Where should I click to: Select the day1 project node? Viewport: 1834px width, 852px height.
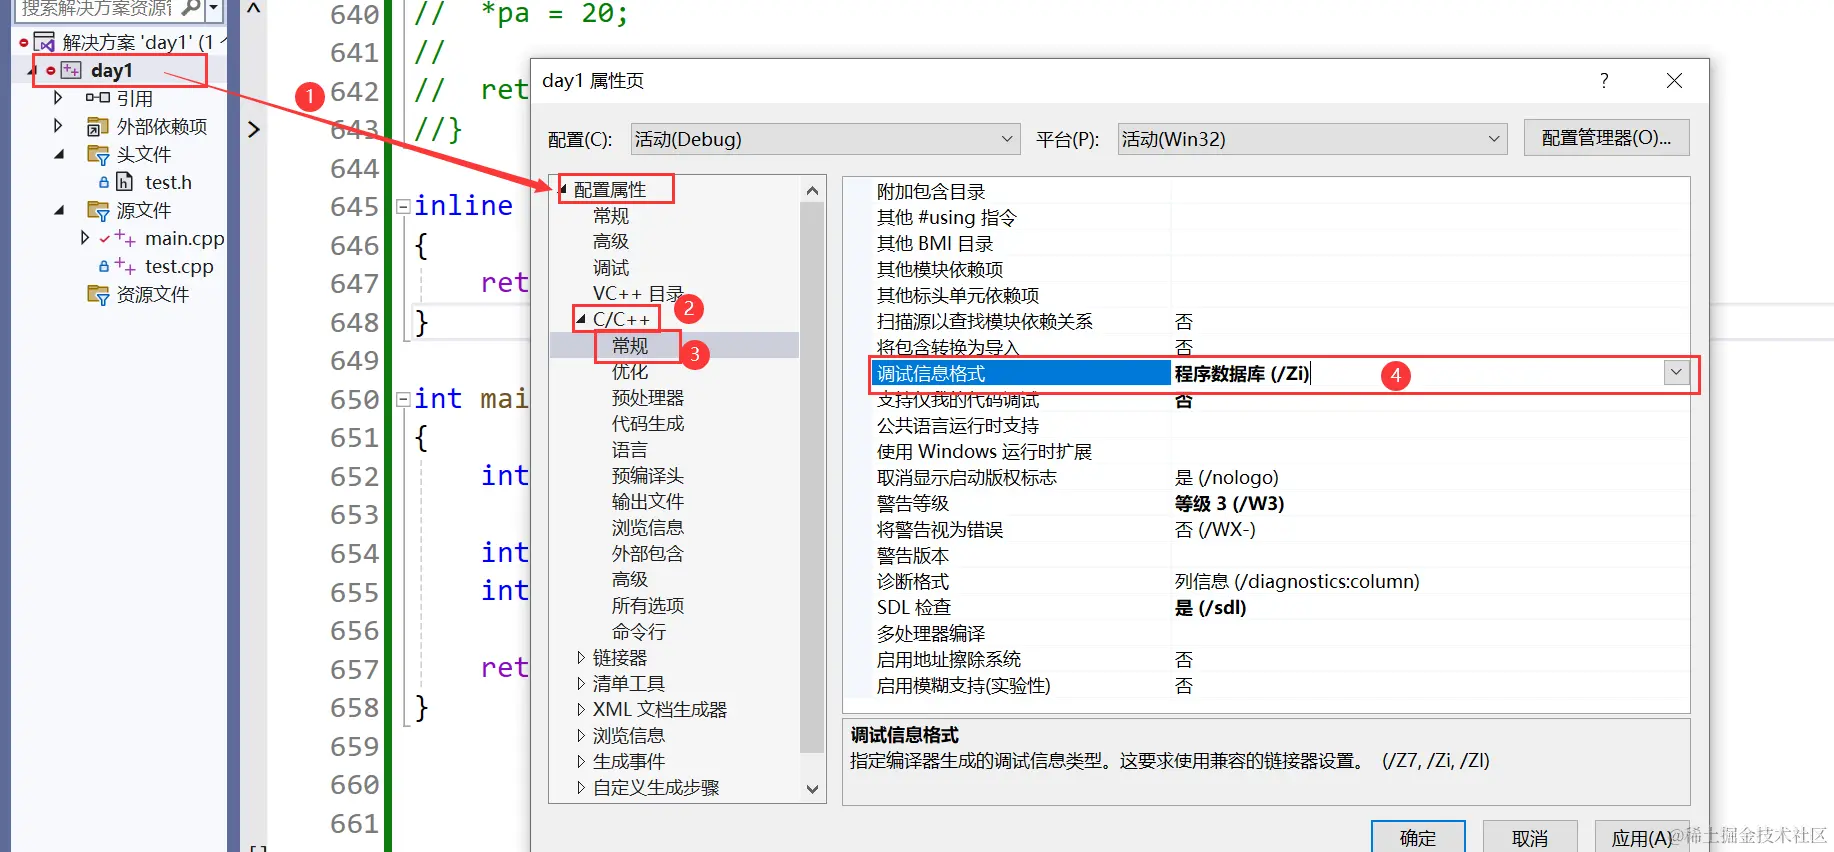111,70
